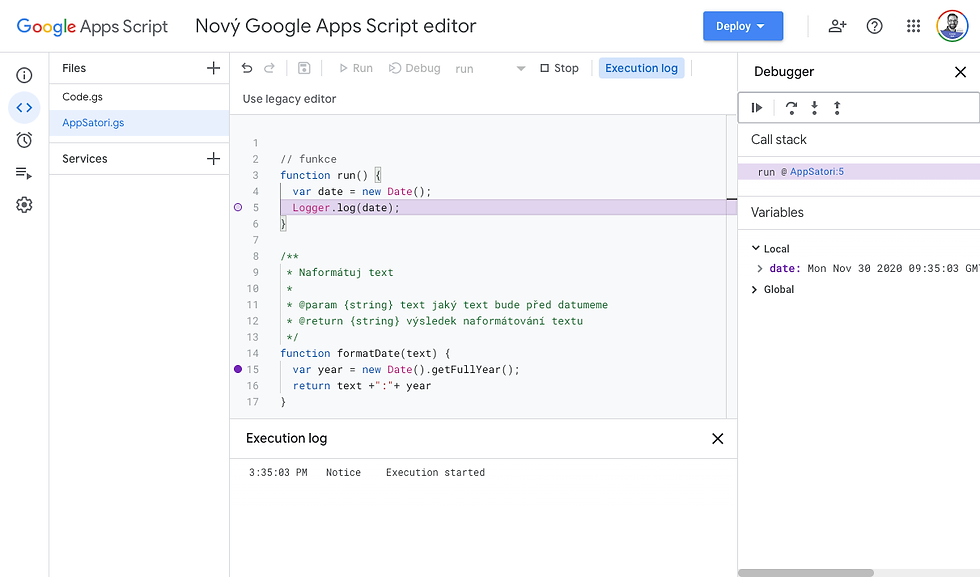Image resolution: width=980 pixels, height=577 pixels.
Task: Click the Debug button
Action: 414,68
